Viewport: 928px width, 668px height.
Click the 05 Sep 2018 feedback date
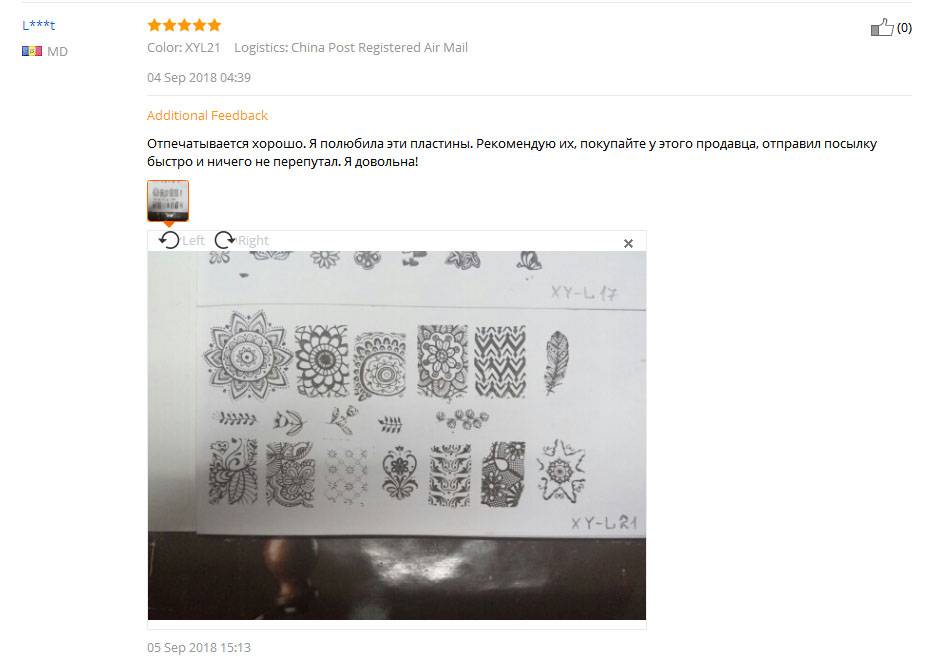coord(199,647)
